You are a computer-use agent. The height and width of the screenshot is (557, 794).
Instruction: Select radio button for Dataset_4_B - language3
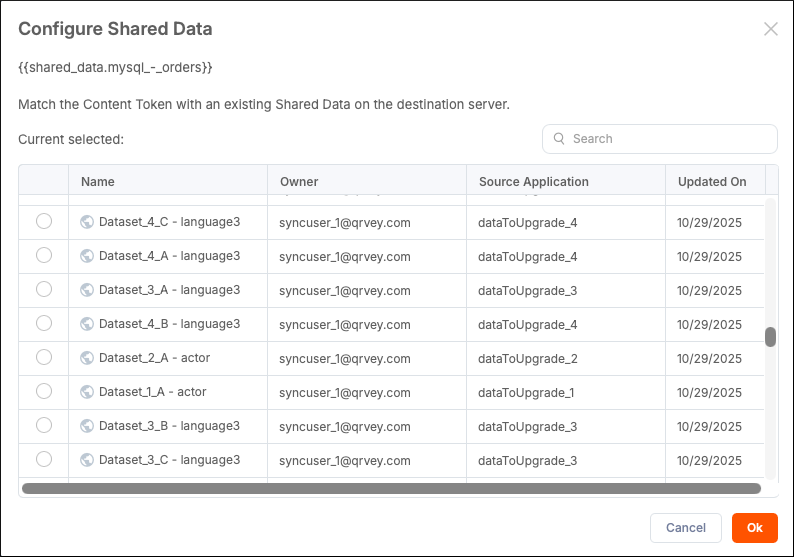[44, 323]
